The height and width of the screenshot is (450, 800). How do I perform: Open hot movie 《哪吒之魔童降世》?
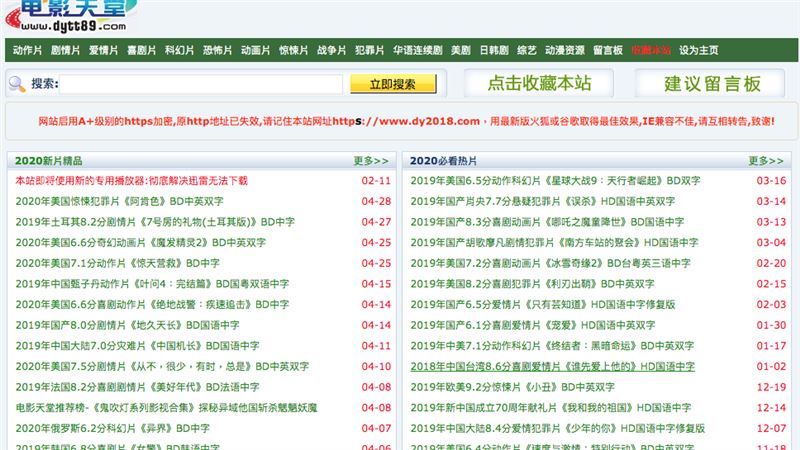pos(547,222)
